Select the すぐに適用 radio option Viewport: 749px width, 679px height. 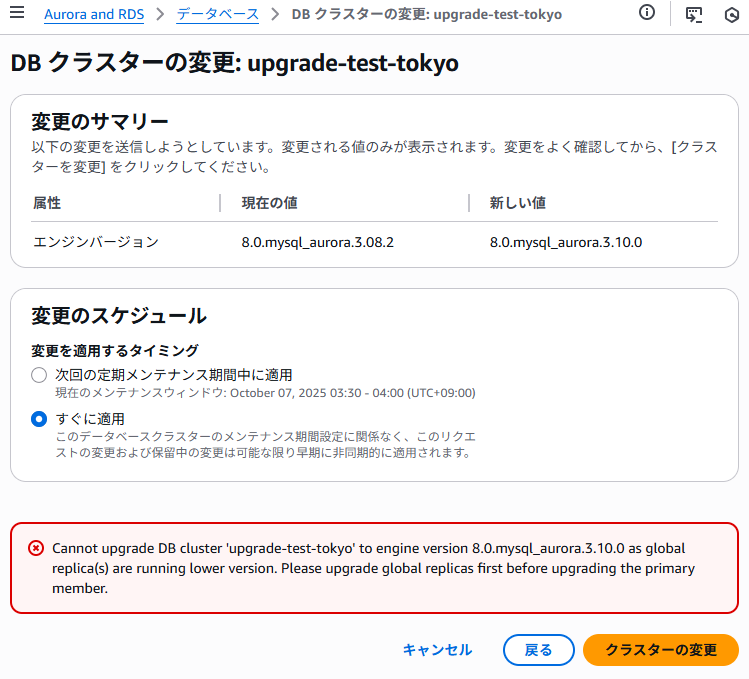(39, 419)
